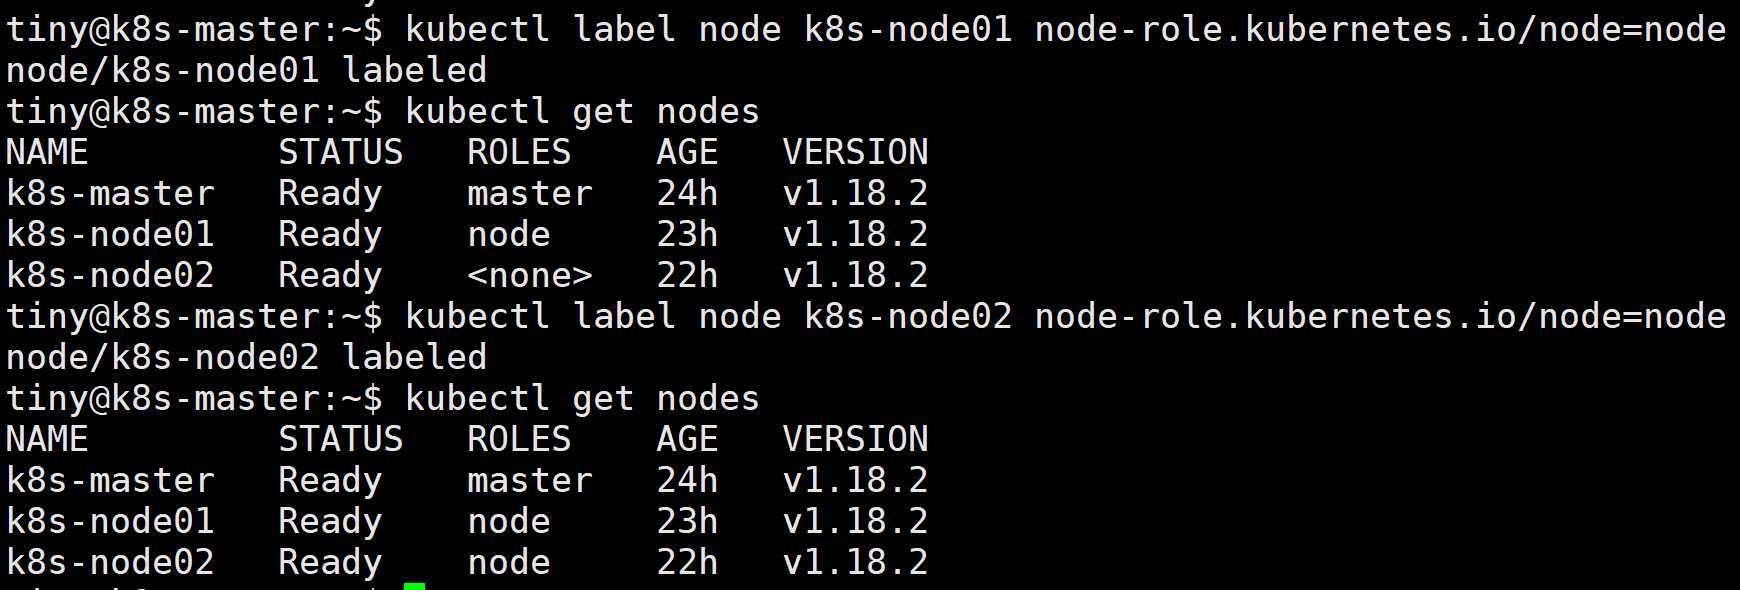Click 'Ready' status of k8s-node01, first table
This screenshot has width=1740, height=590.
click(330, 235)
